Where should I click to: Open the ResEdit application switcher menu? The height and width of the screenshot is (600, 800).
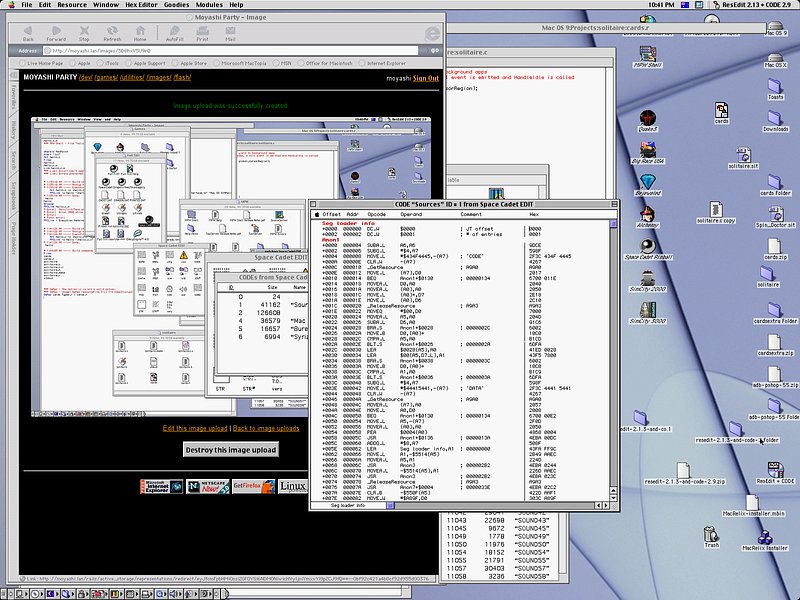pos(753,5)
